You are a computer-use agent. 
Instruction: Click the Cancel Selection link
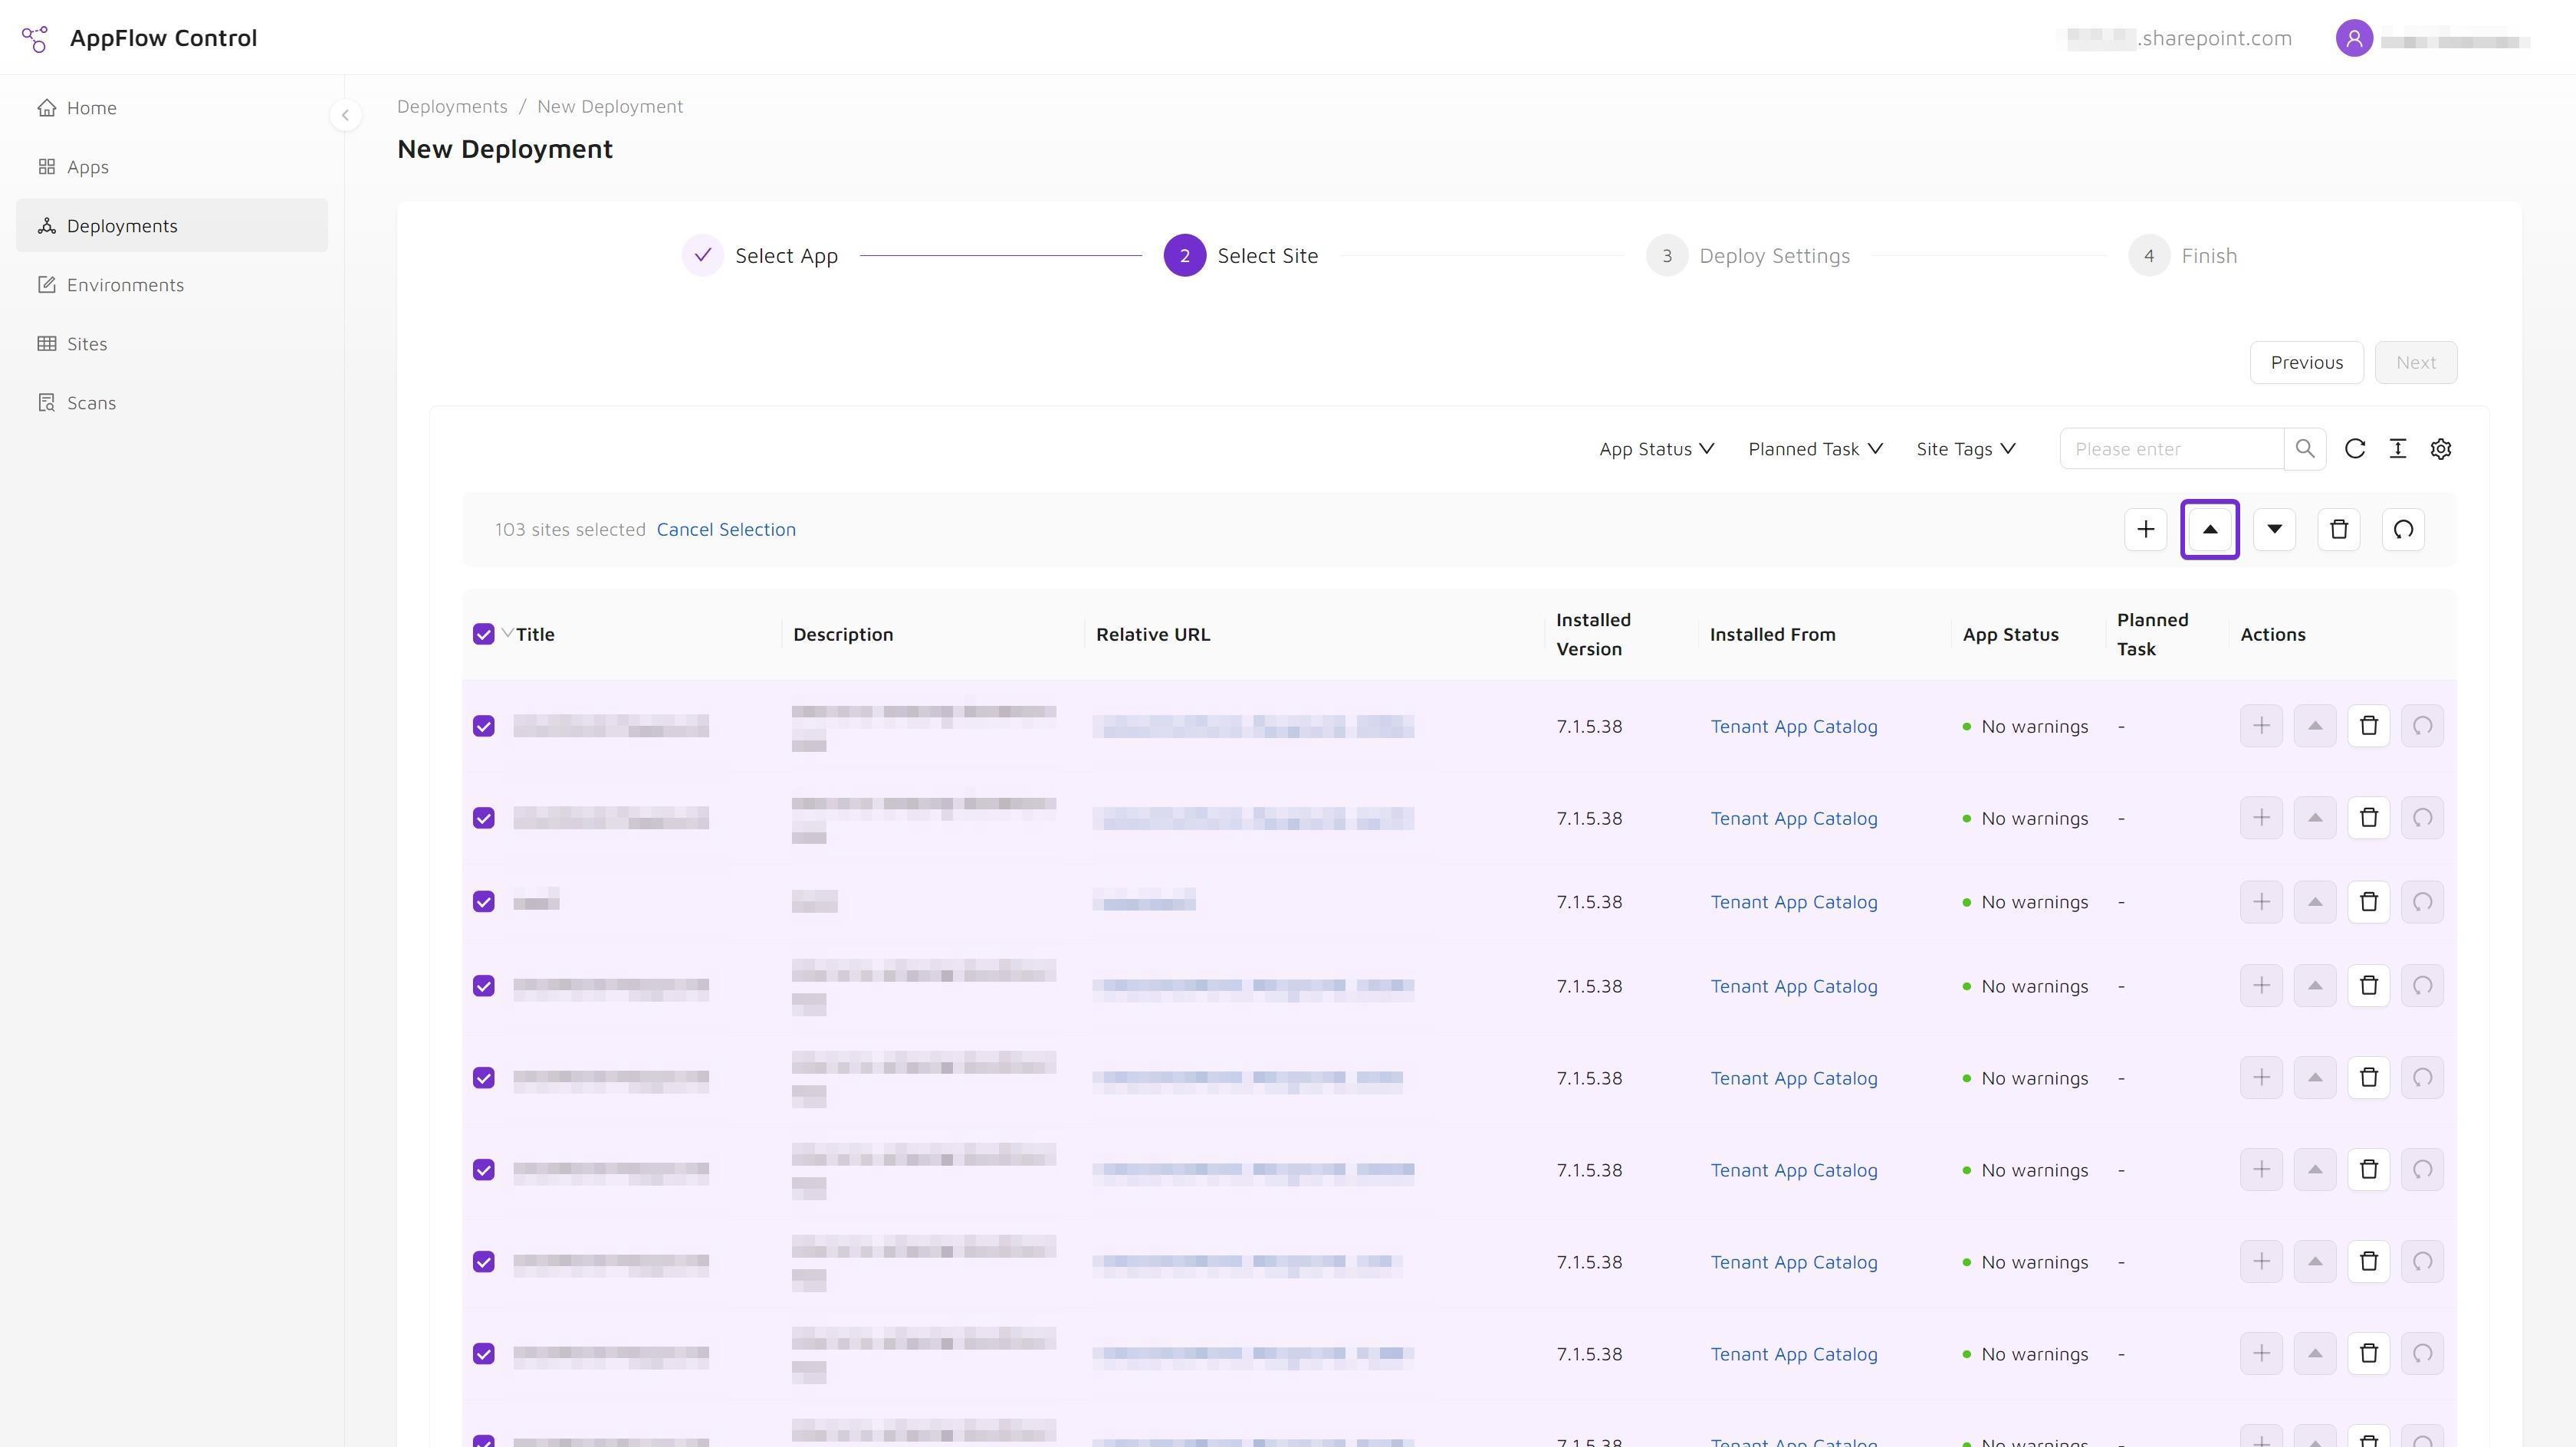pos(726,530)
